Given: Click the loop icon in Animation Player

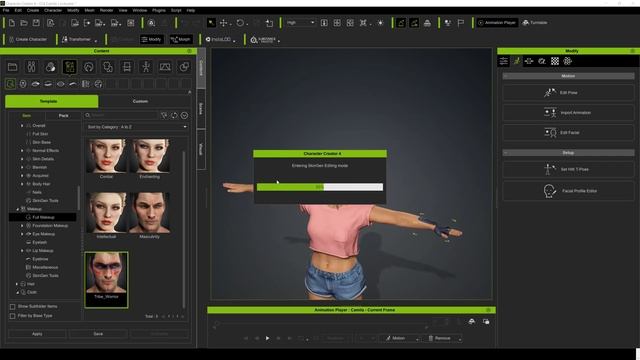Looking at the screenshot, I should (x=302, y=338).
